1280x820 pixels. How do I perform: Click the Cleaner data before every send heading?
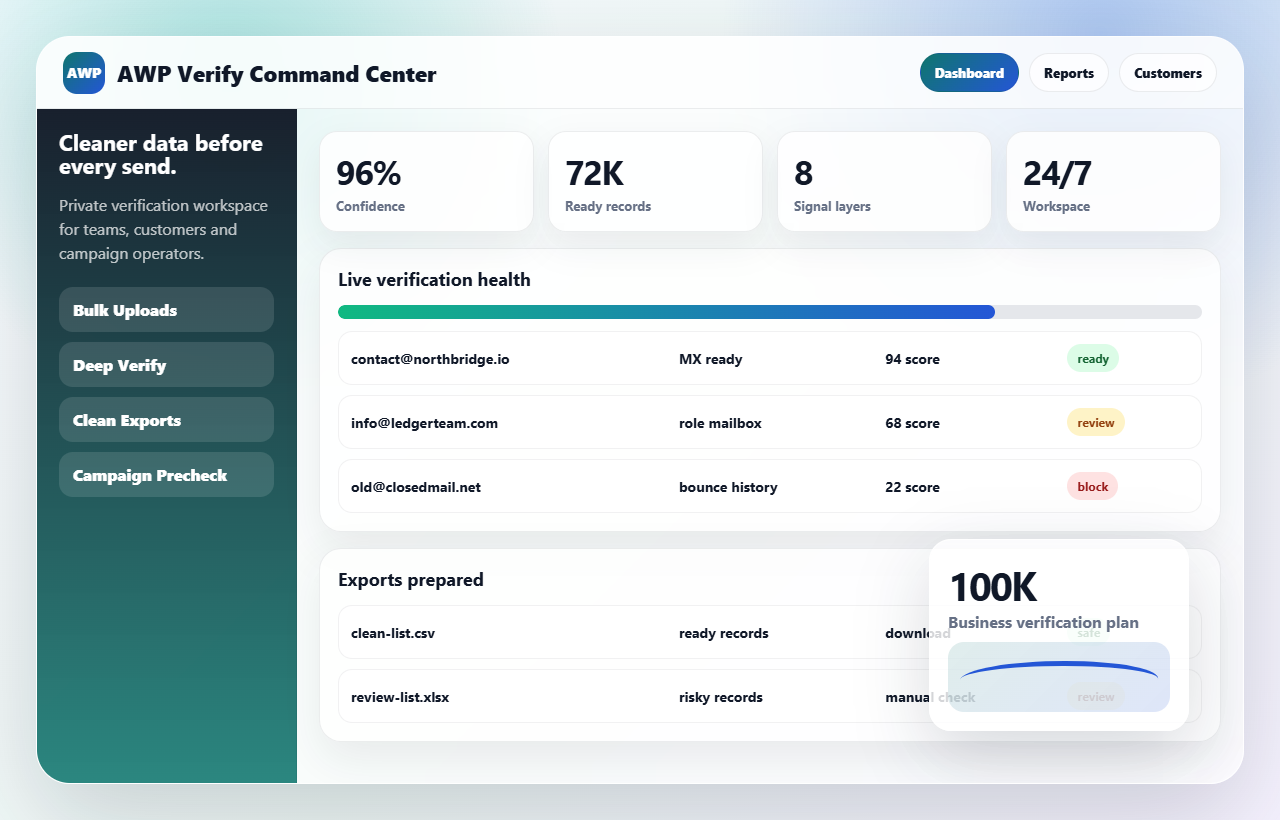click(161, 155)
